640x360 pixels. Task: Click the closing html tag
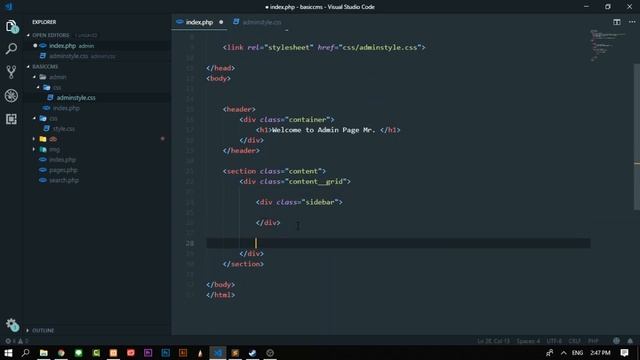coord(221,295)
